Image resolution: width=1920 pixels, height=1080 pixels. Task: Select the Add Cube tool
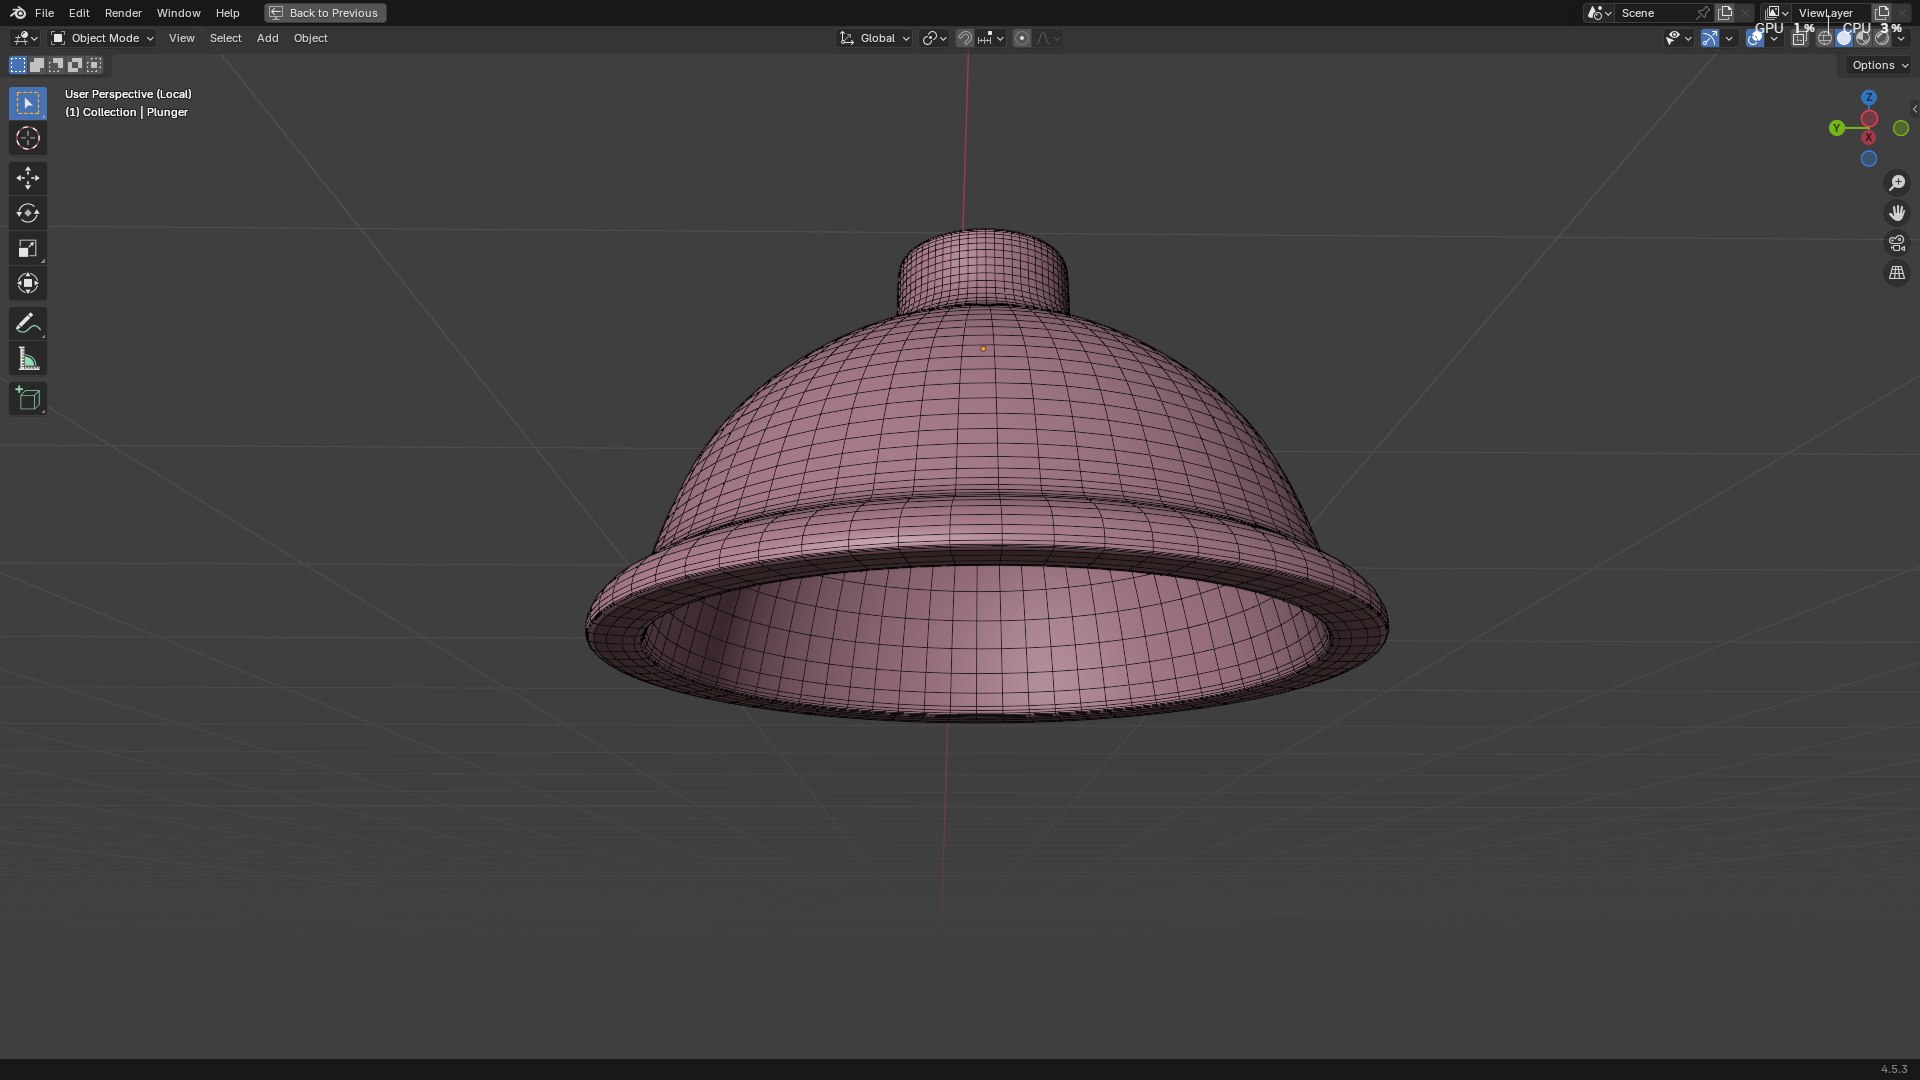click(x=28, y=398)
